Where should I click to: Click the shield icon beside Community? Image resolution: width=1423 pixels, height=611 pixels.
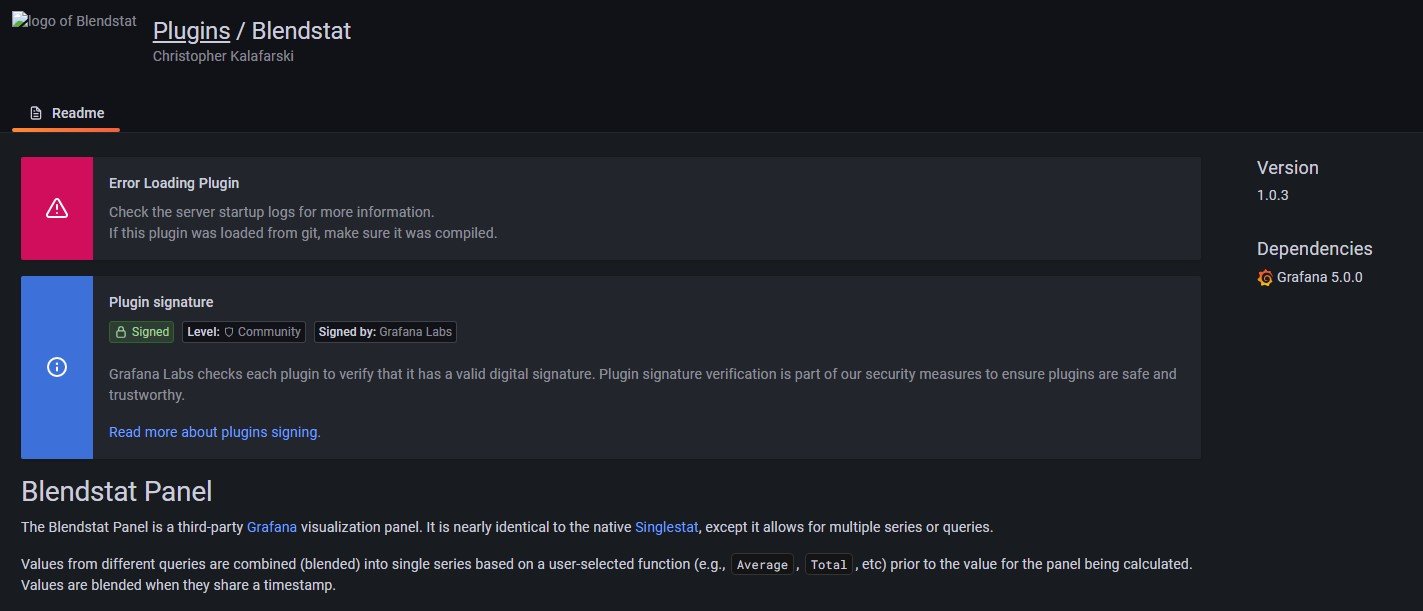click(228, 332)
